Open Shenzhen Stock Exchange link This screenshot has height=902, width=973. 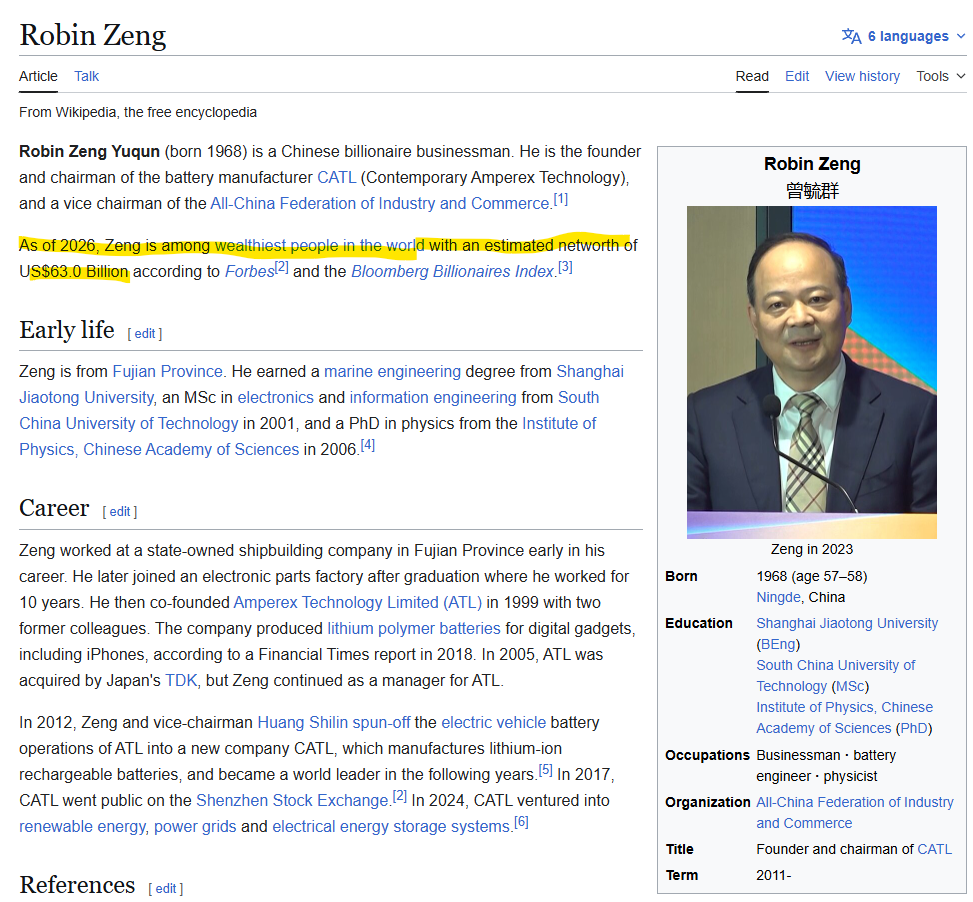(x=292, y=802)
